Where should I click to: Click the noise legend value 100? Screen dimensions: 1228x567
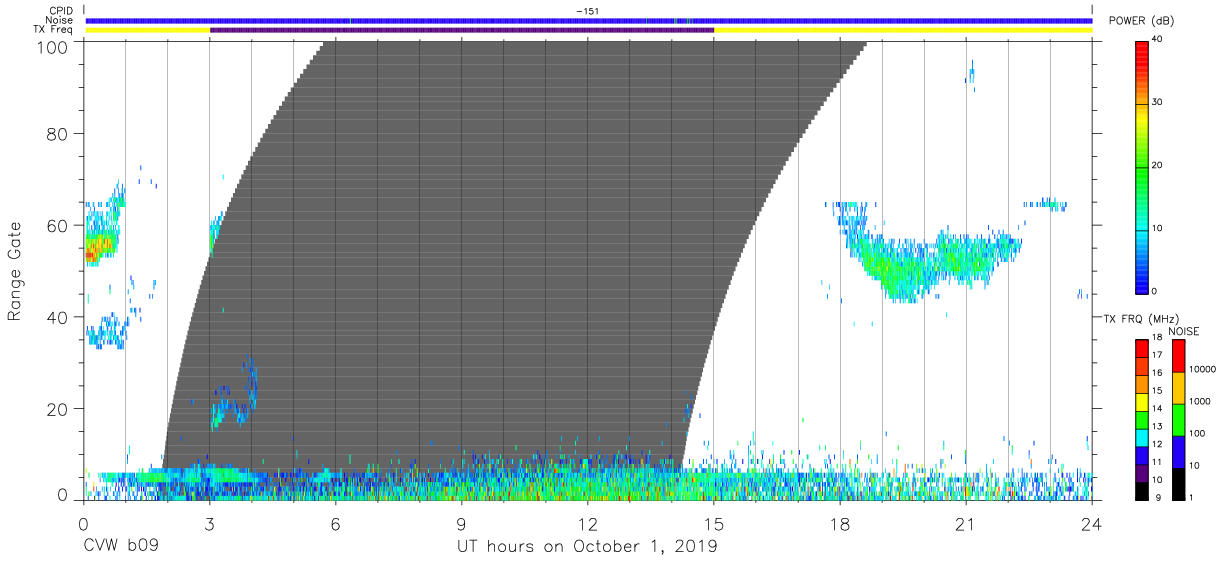click(x=1198, y=434)
